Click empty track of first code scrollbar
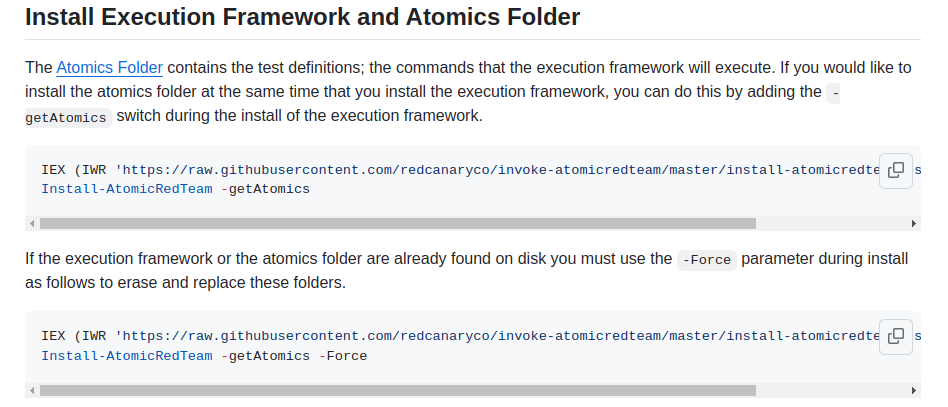Image resolution: width=948 pixels, height=407 pixels. pos(830,224)
